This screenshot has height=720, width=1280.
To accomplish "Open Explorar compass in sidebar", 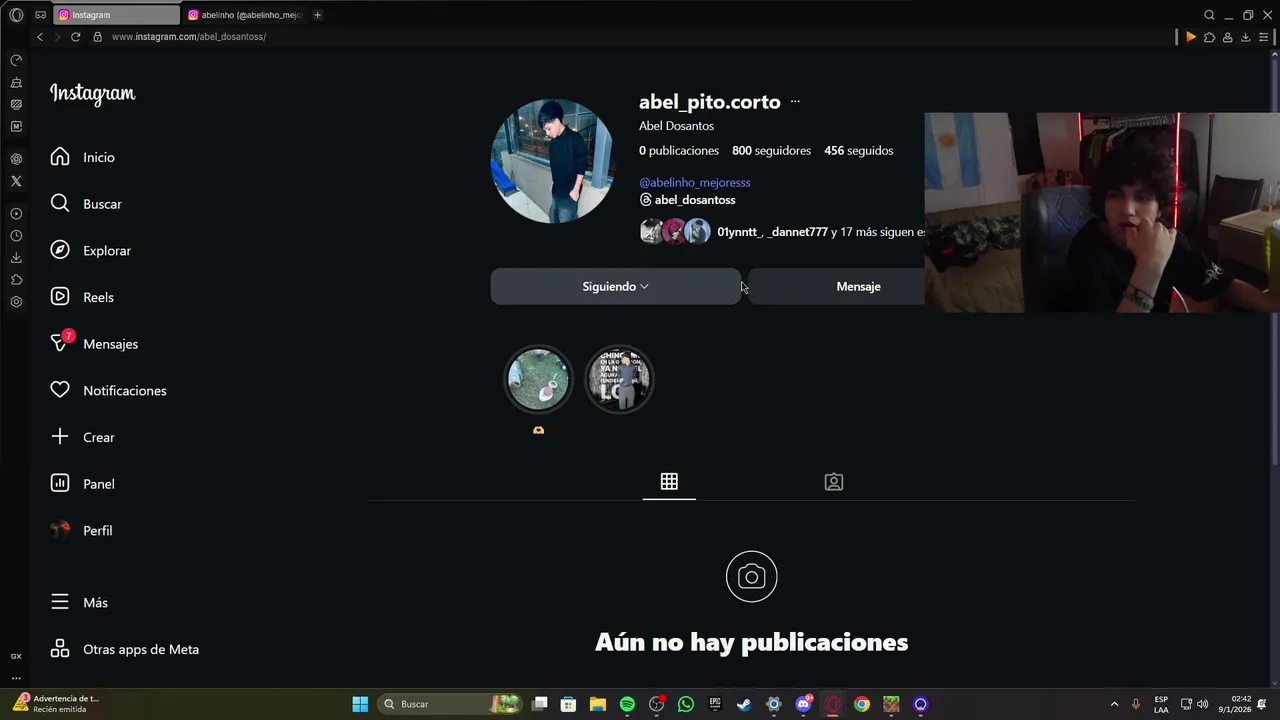I will (60, 250).
